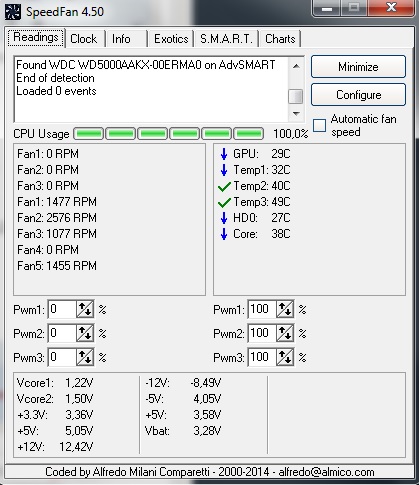Click the down arrow icon beside Temp1
This screenshot has height=485, width=420.
pyautogui.click(x=224, y=170)
